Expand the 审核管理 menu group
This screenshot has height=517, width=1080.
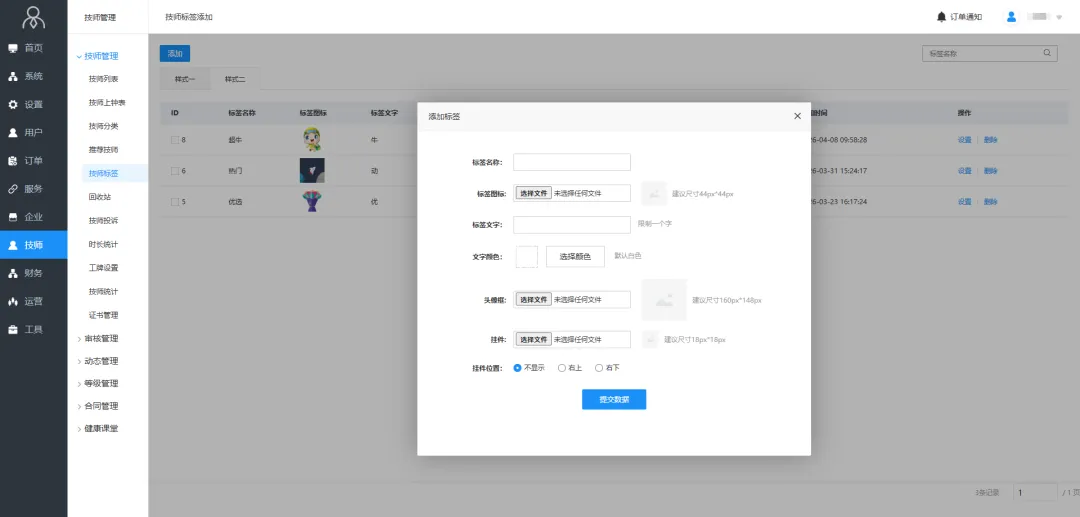100,339
